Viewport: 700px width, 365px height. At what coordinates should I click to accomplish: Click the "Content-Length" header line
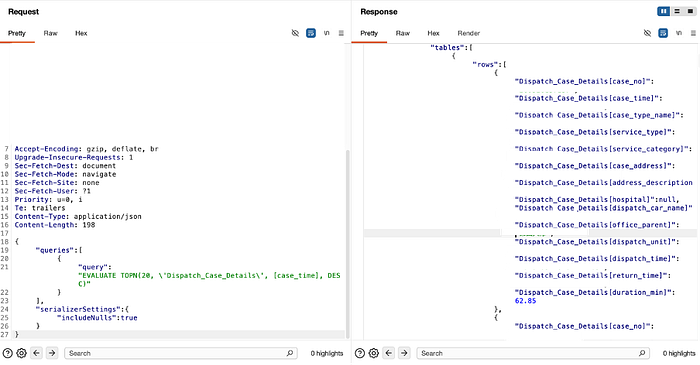click(55, 225)
